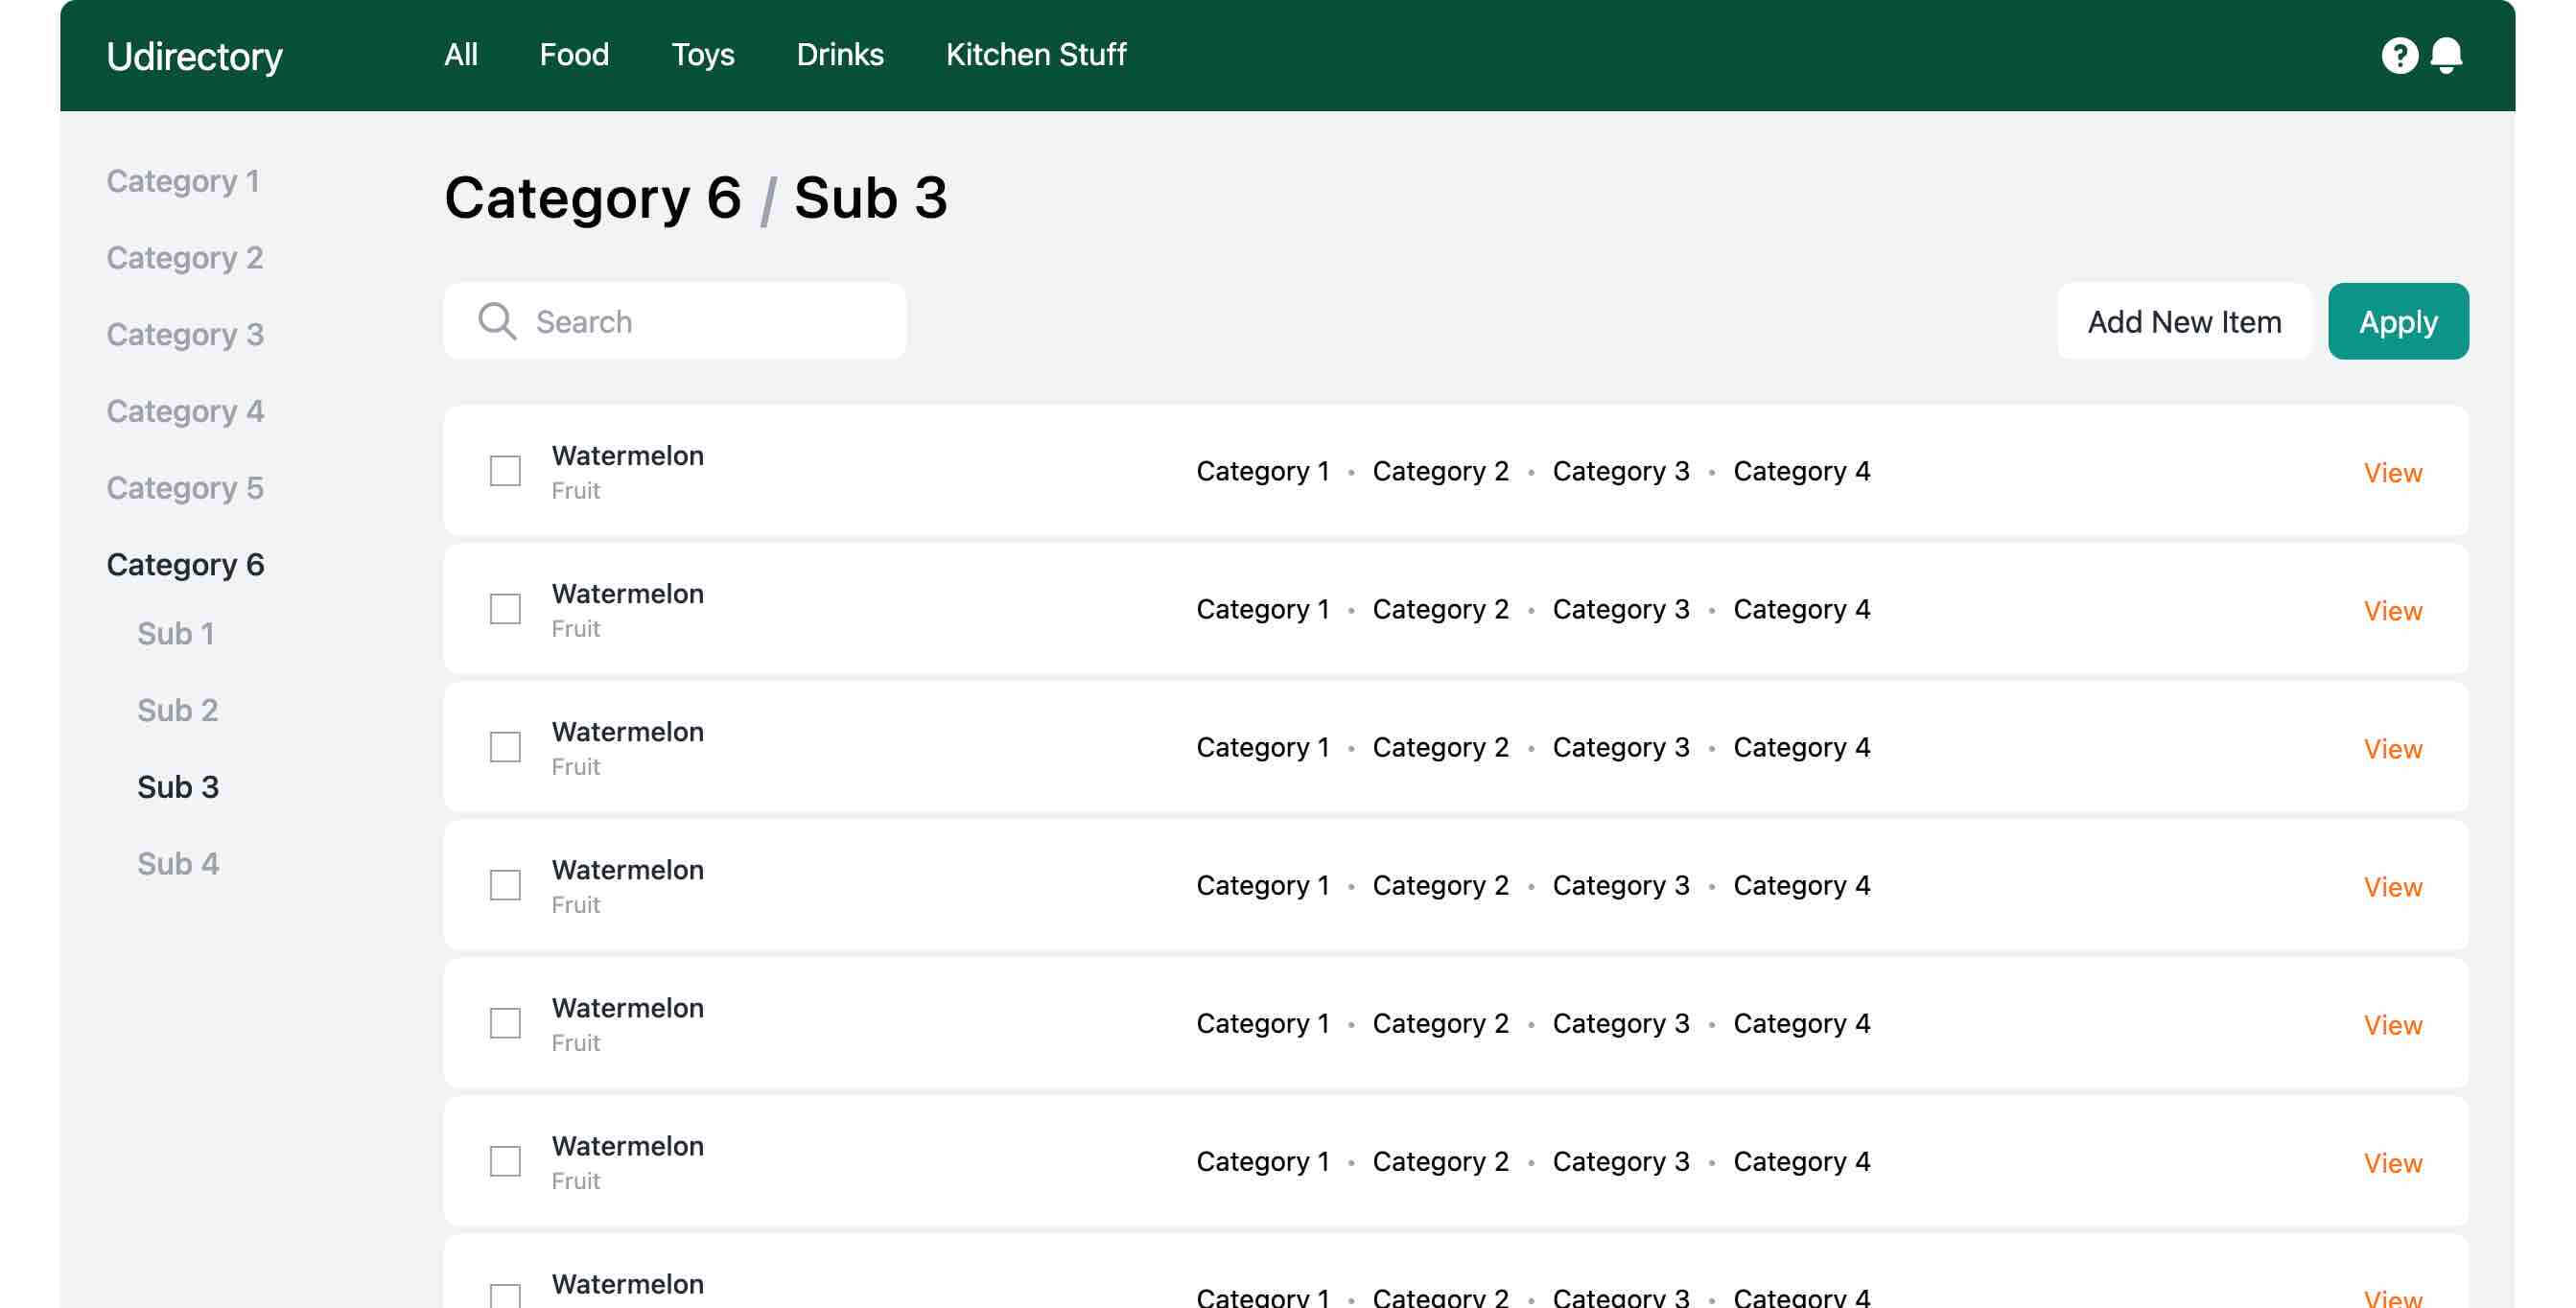The height and width of the screenshot is (1308, 2576).
Task: Open Sub 2 under Category 6
Action: coord(178,710)
